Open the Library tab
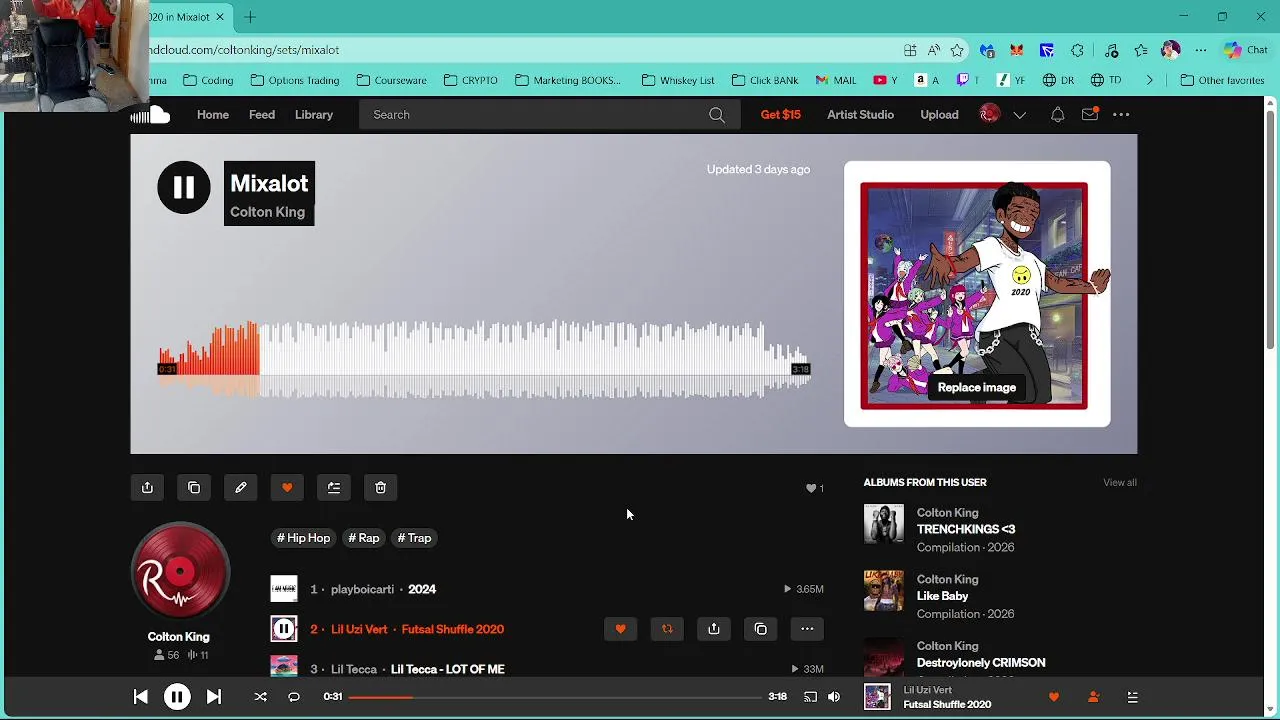The image size is (1280, 720). point(314,115)
